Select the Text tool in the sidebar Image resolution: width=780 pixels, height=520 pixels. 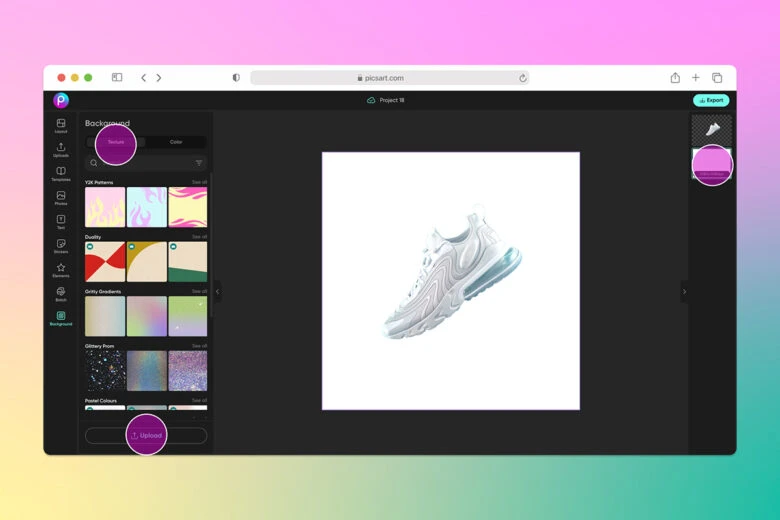coord(61,222)
